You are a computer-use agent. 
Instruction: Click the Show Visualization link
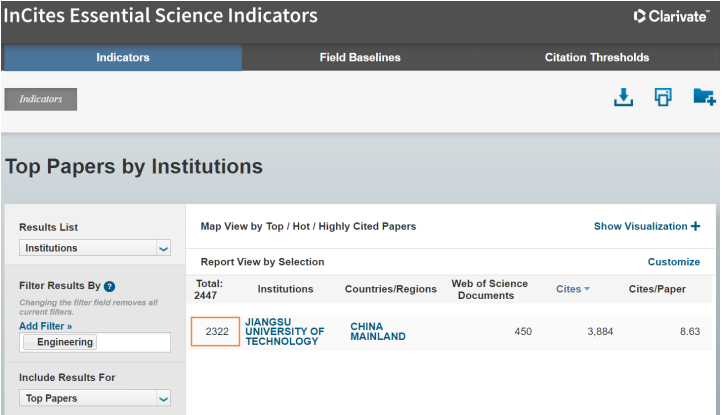pyautogui.click(x=640, y=226)
